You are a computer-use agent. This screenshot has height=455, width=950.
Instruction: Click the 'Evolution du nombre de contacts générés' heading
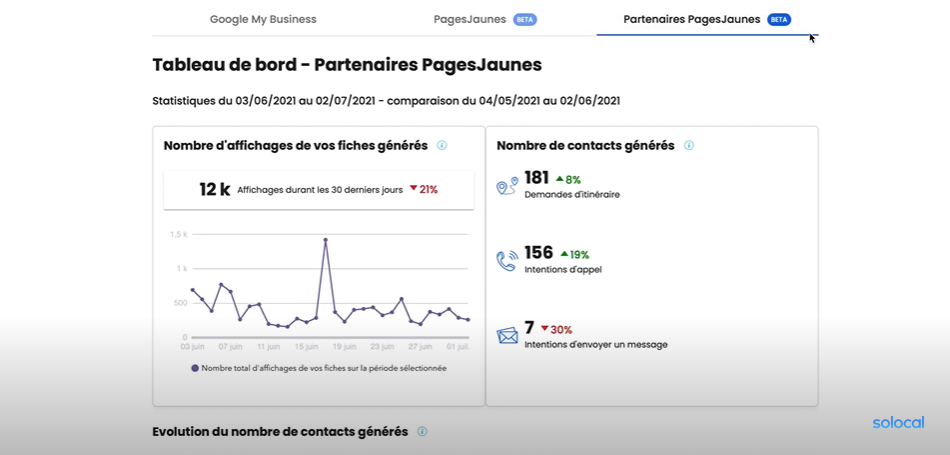click(280, 431)
